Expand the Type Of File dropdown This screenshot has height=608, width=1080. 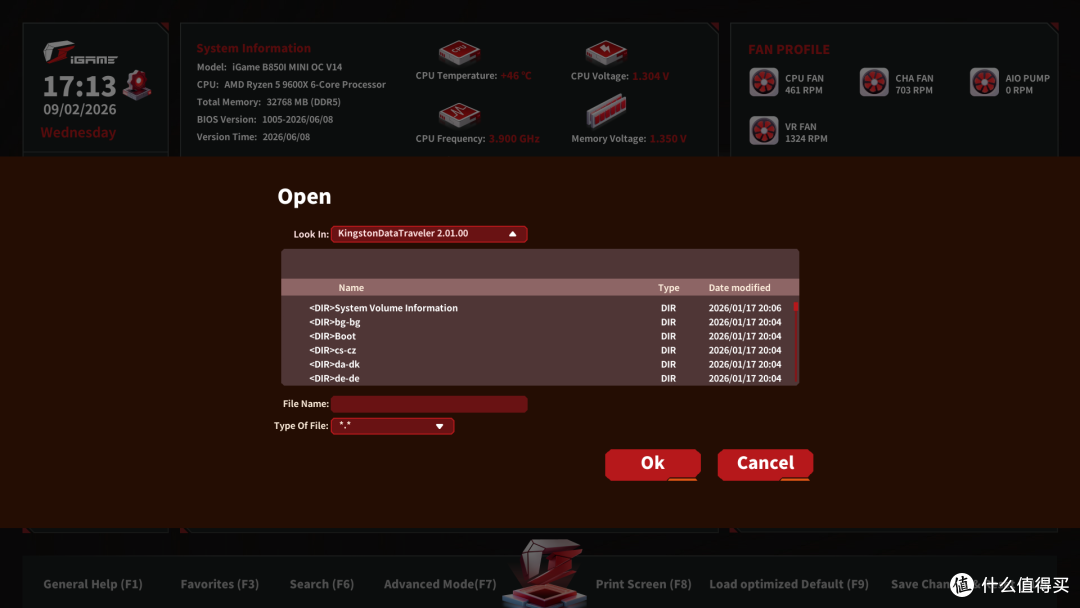tap(393, 426)
